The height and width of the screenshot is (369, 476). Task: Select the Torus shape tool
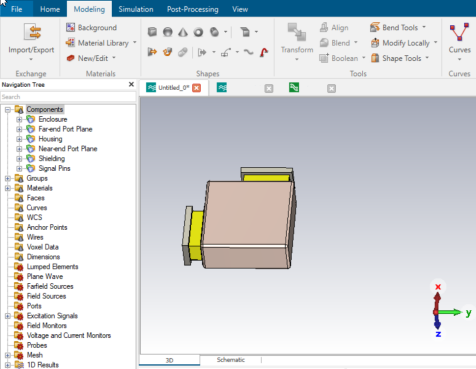pyautogui.click(x=198, y=32)
